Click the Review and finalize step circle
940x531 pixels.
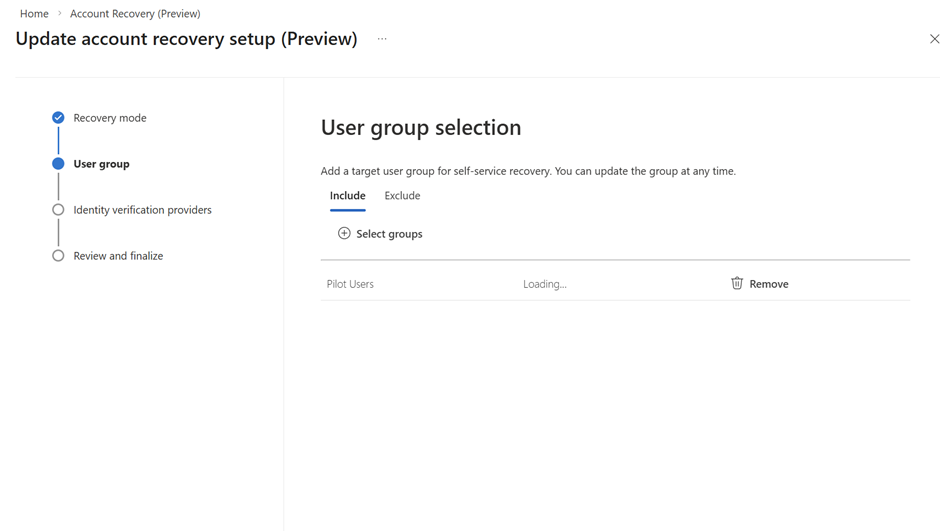tap(58, 256)
